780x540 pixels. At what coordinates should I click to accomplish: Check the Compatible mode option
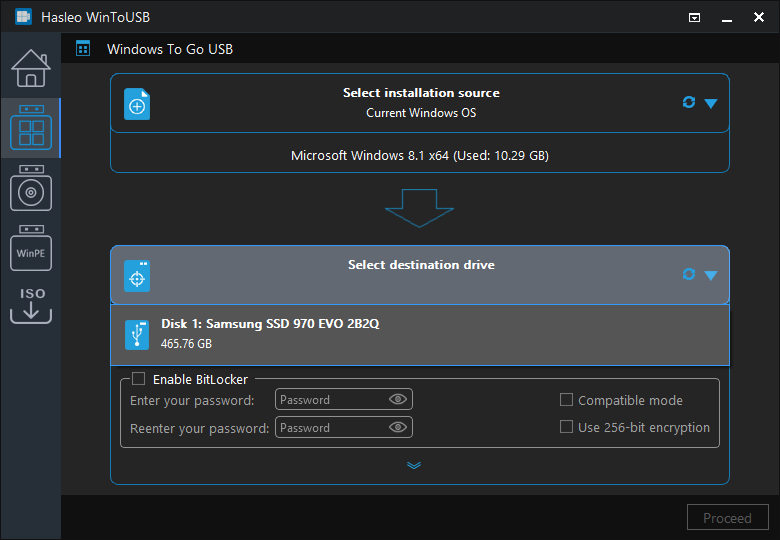pos(566,400)
